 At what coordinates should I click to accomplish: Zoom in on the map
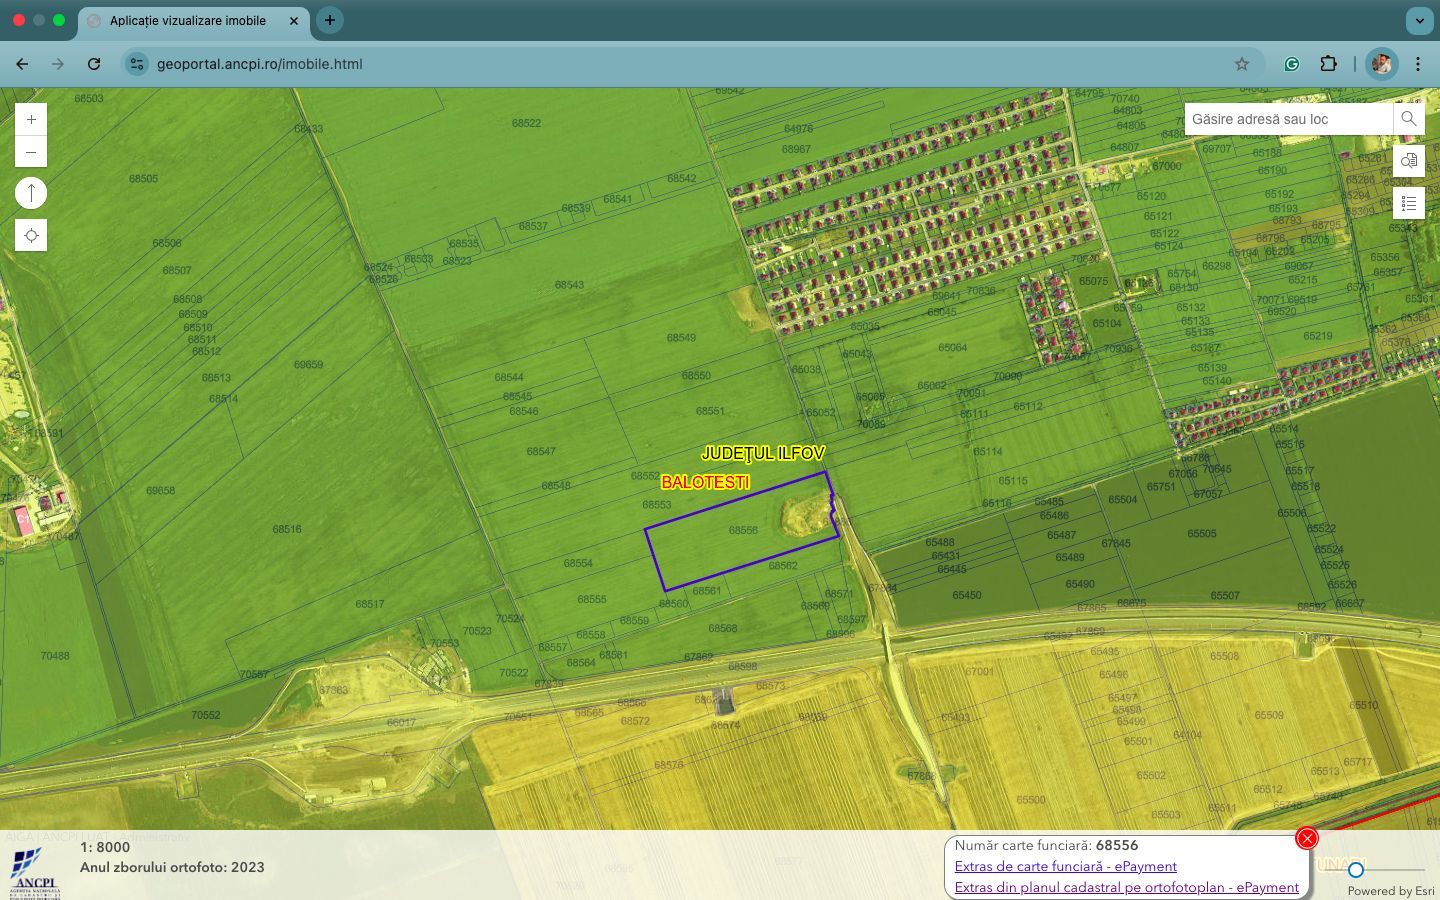point(31,120)
